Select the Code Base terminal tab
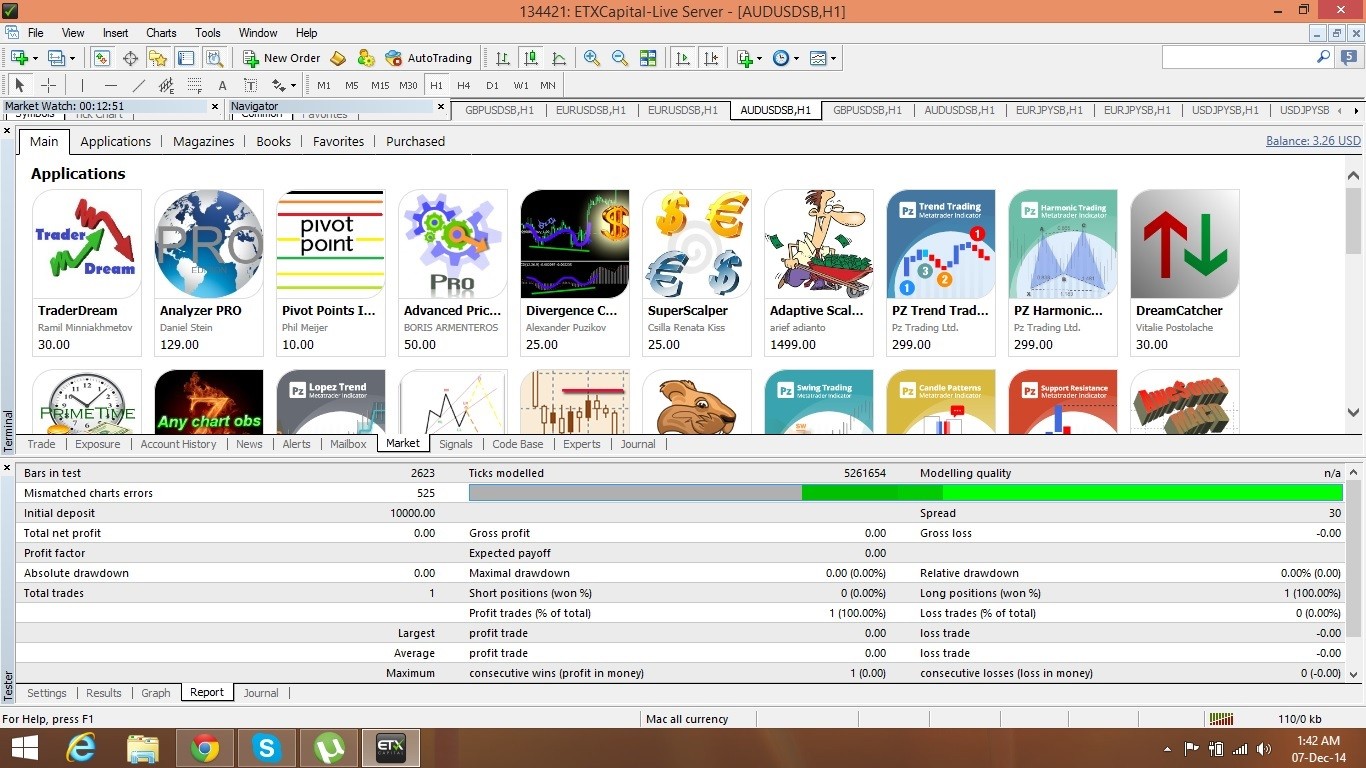The image size is (1366, 768). tap(518, 444)
